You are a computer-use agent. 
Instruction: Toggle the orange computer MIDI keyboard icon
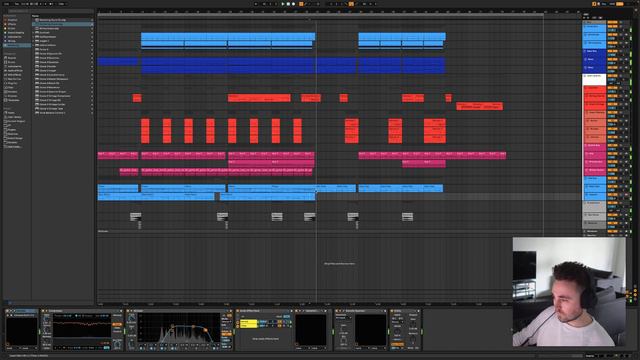(x=594, y=4)
